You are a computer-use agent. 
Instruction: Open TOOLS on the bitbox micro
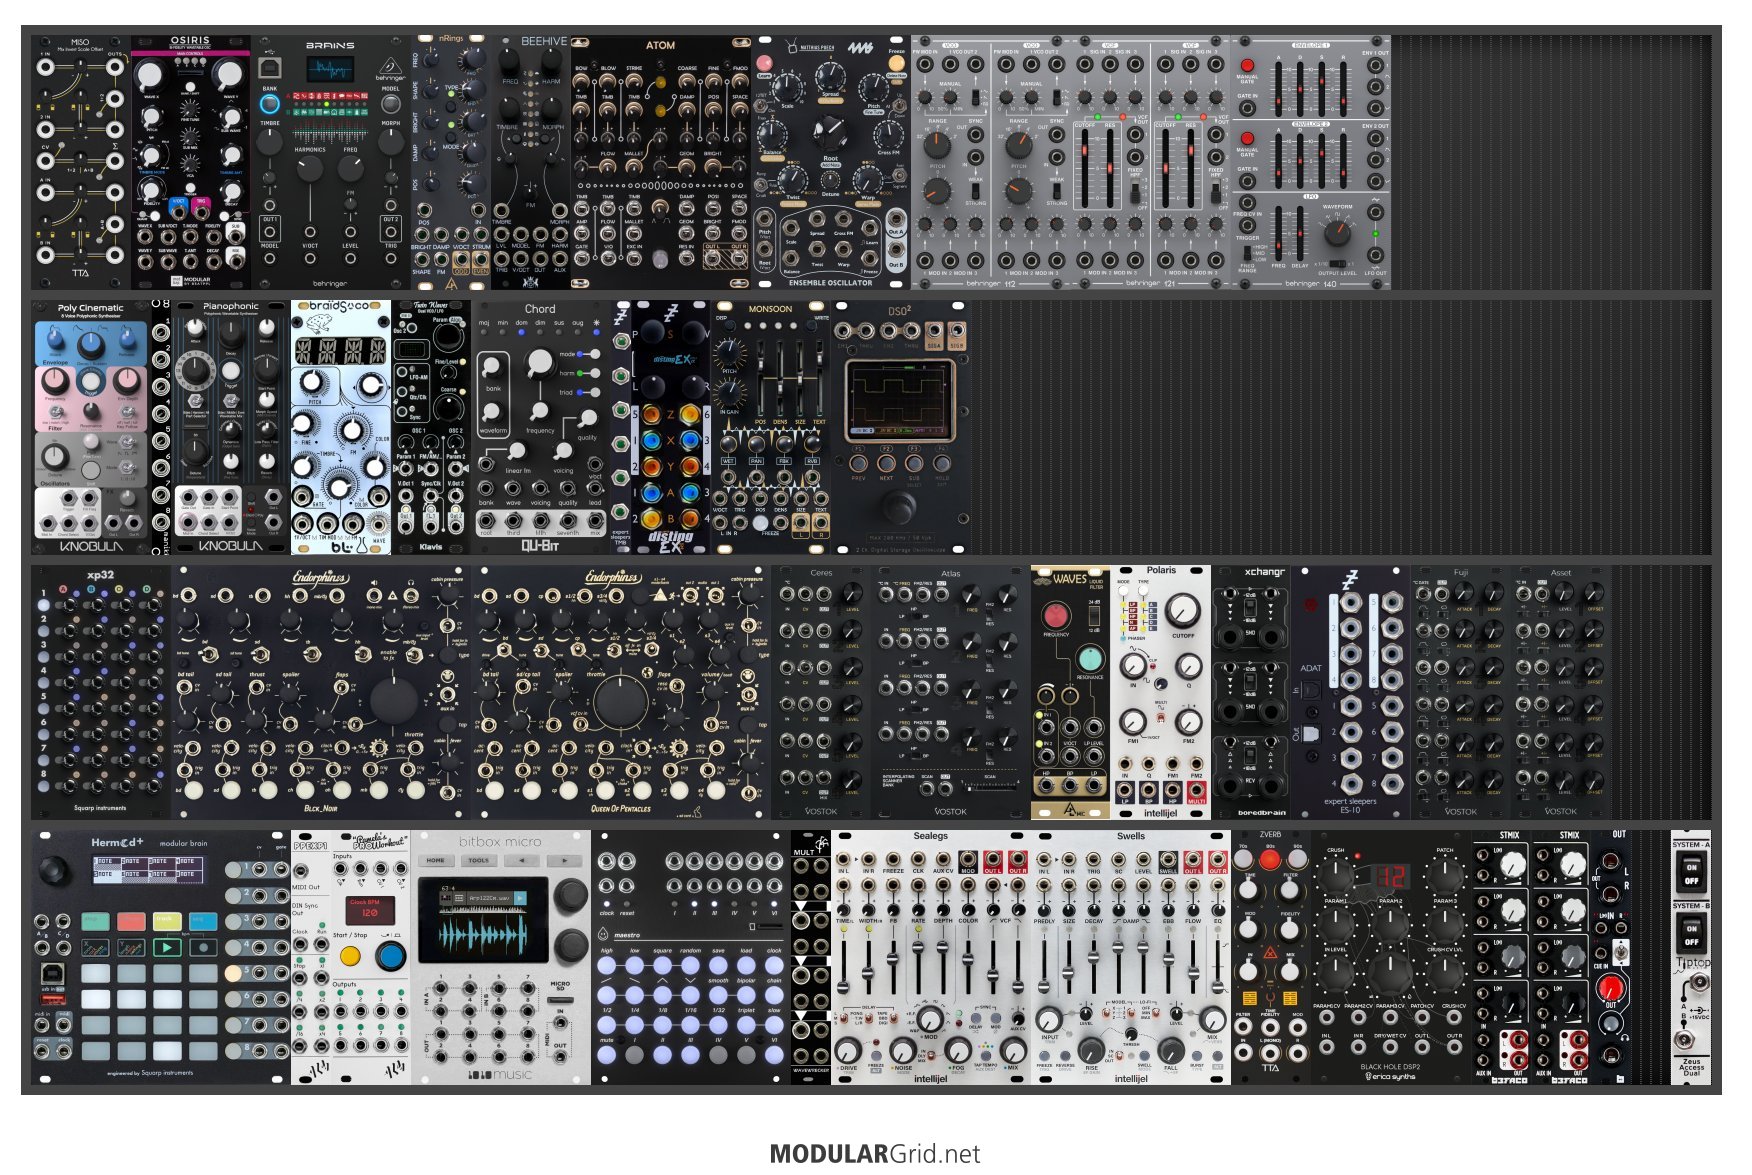(x=478, y=860)
